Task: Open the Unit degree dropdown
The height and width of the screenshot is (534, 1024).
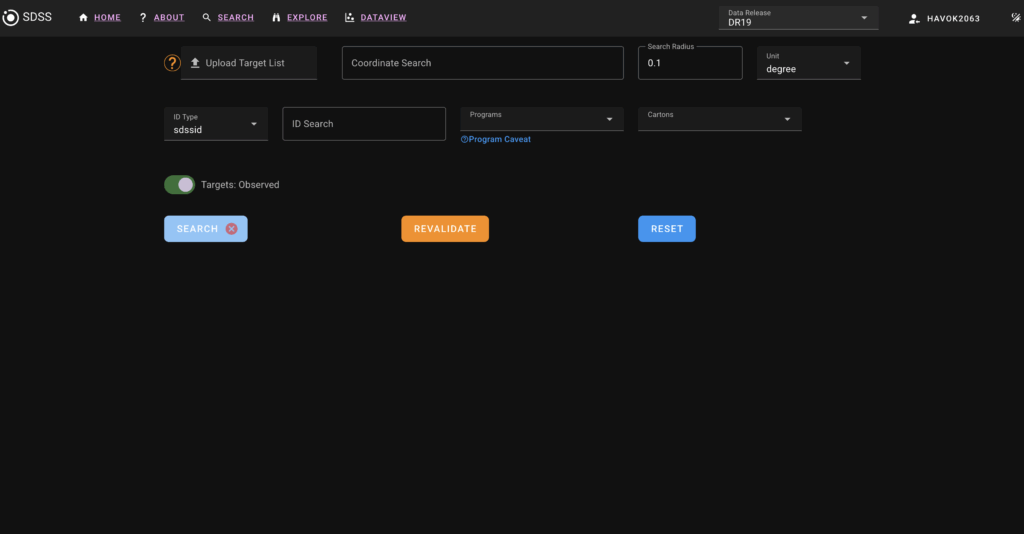Action: coord(808,63)
